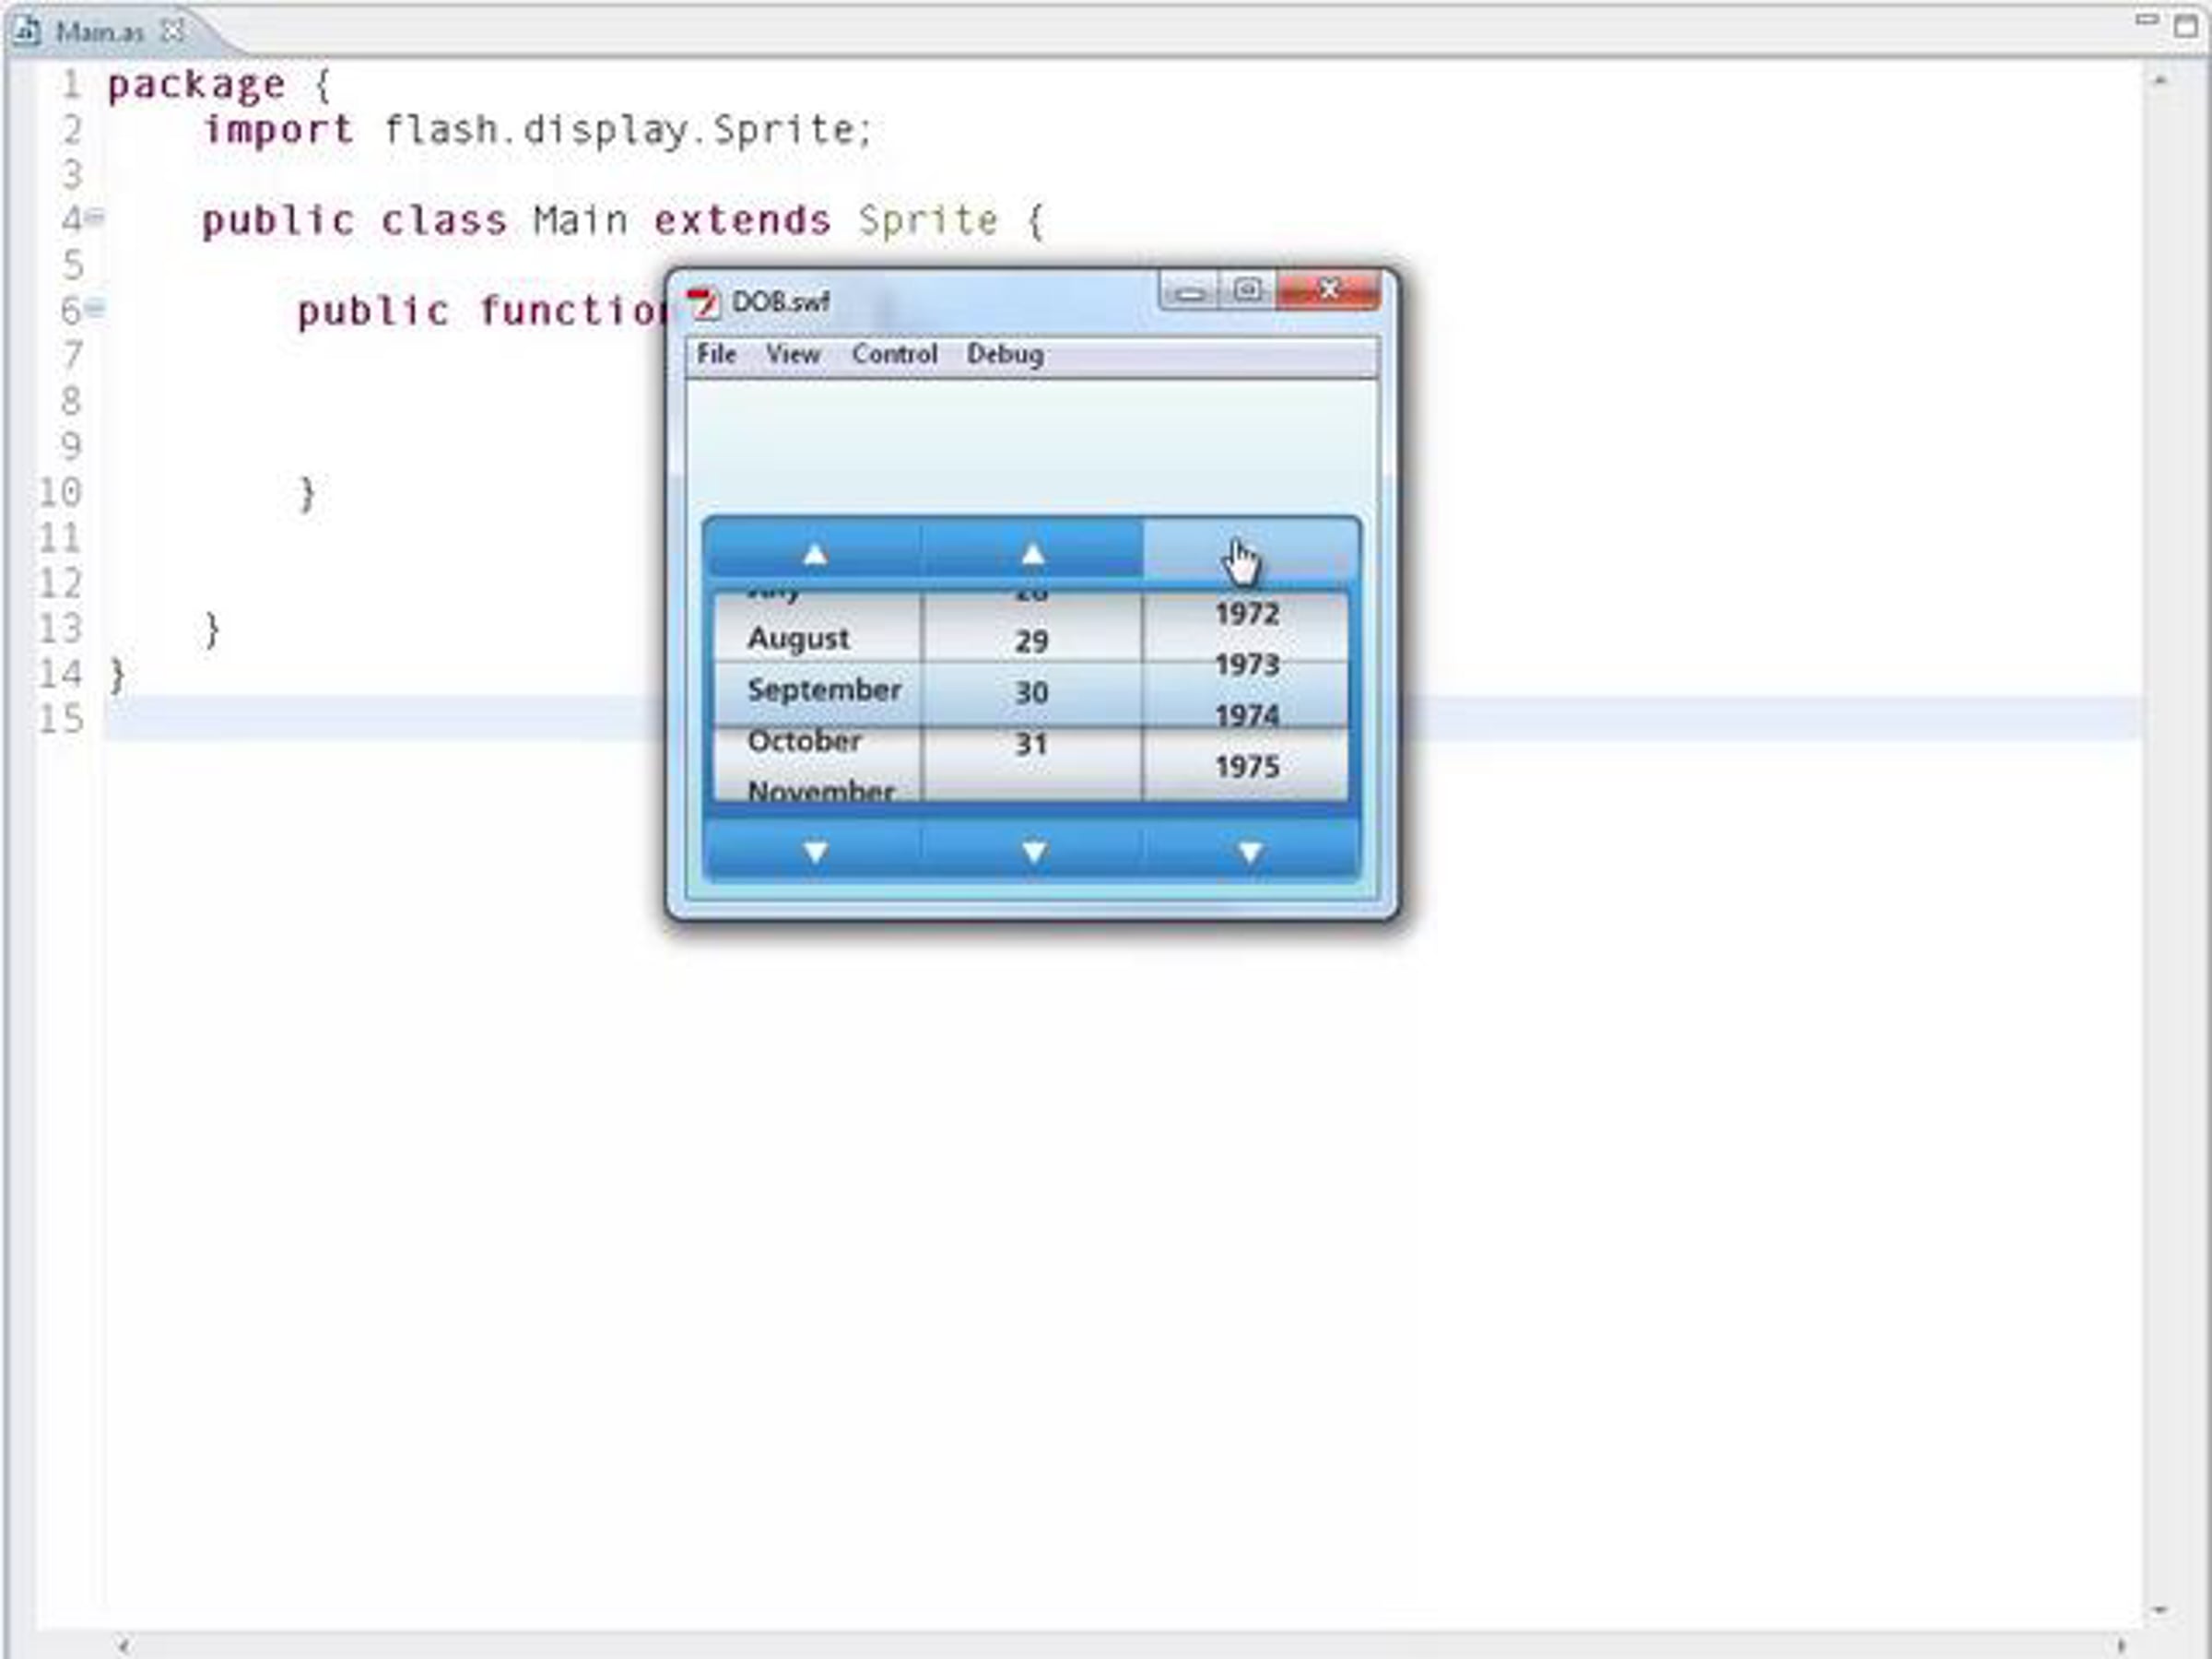
Task: Open the Control menu
Action: (x=894, y=354)
